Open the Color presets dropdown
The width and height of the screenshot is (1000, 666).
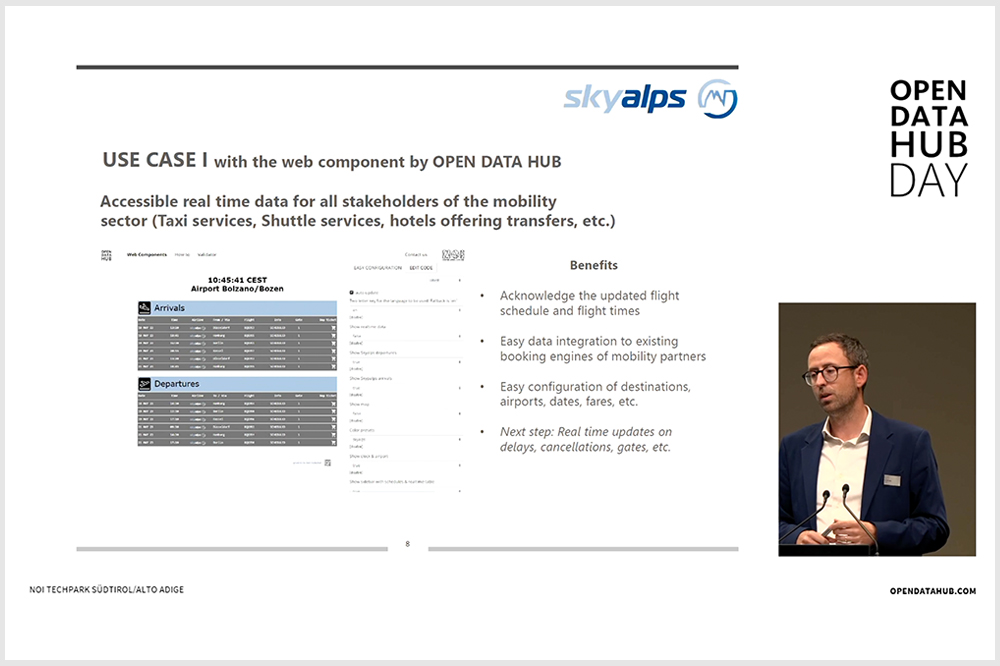(x=405, y=440)
